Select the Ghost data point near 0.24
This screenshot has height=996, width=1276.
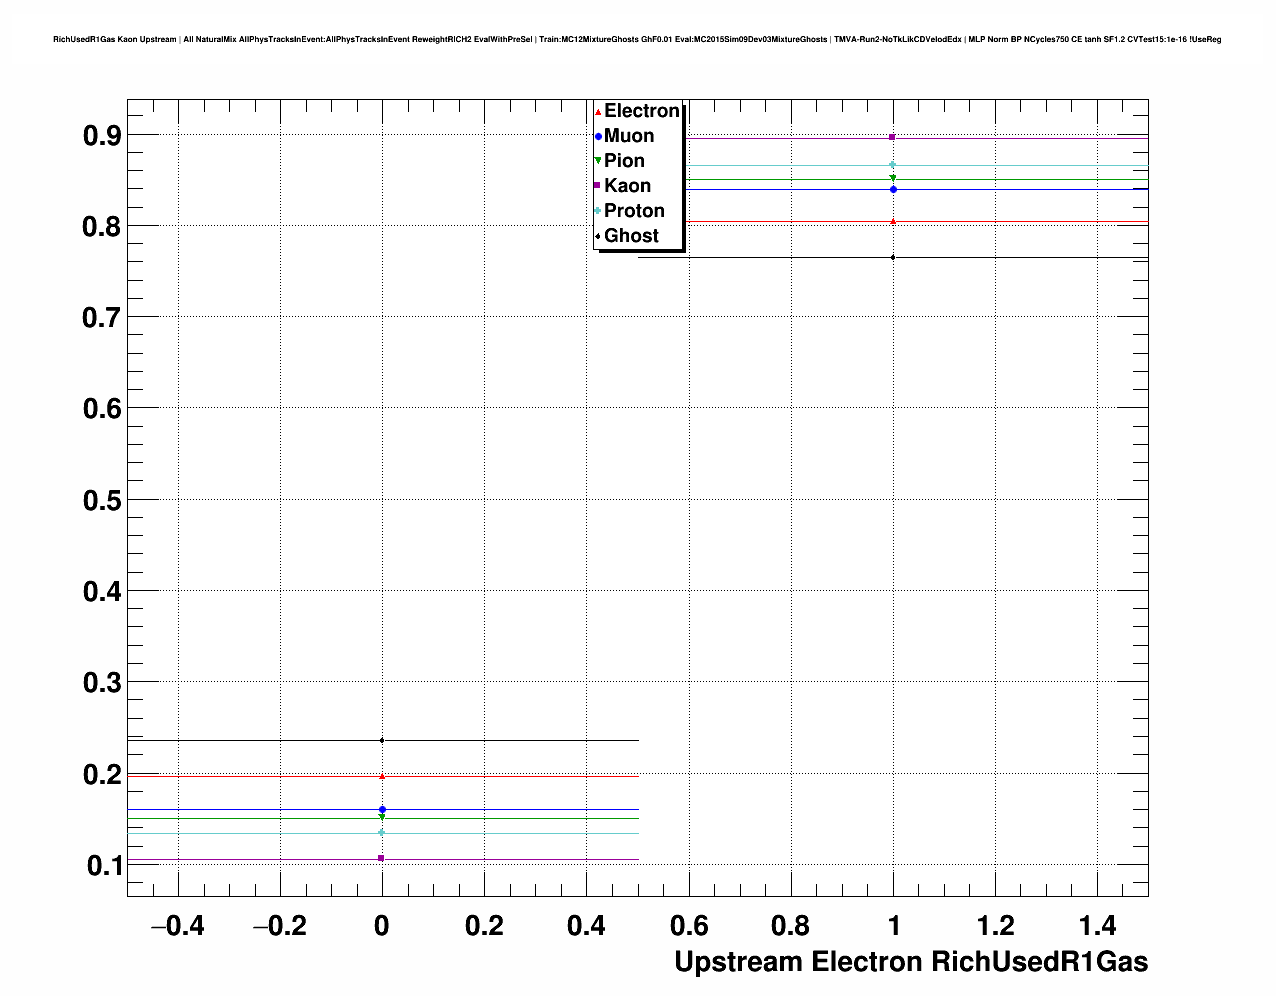[382, 740]
